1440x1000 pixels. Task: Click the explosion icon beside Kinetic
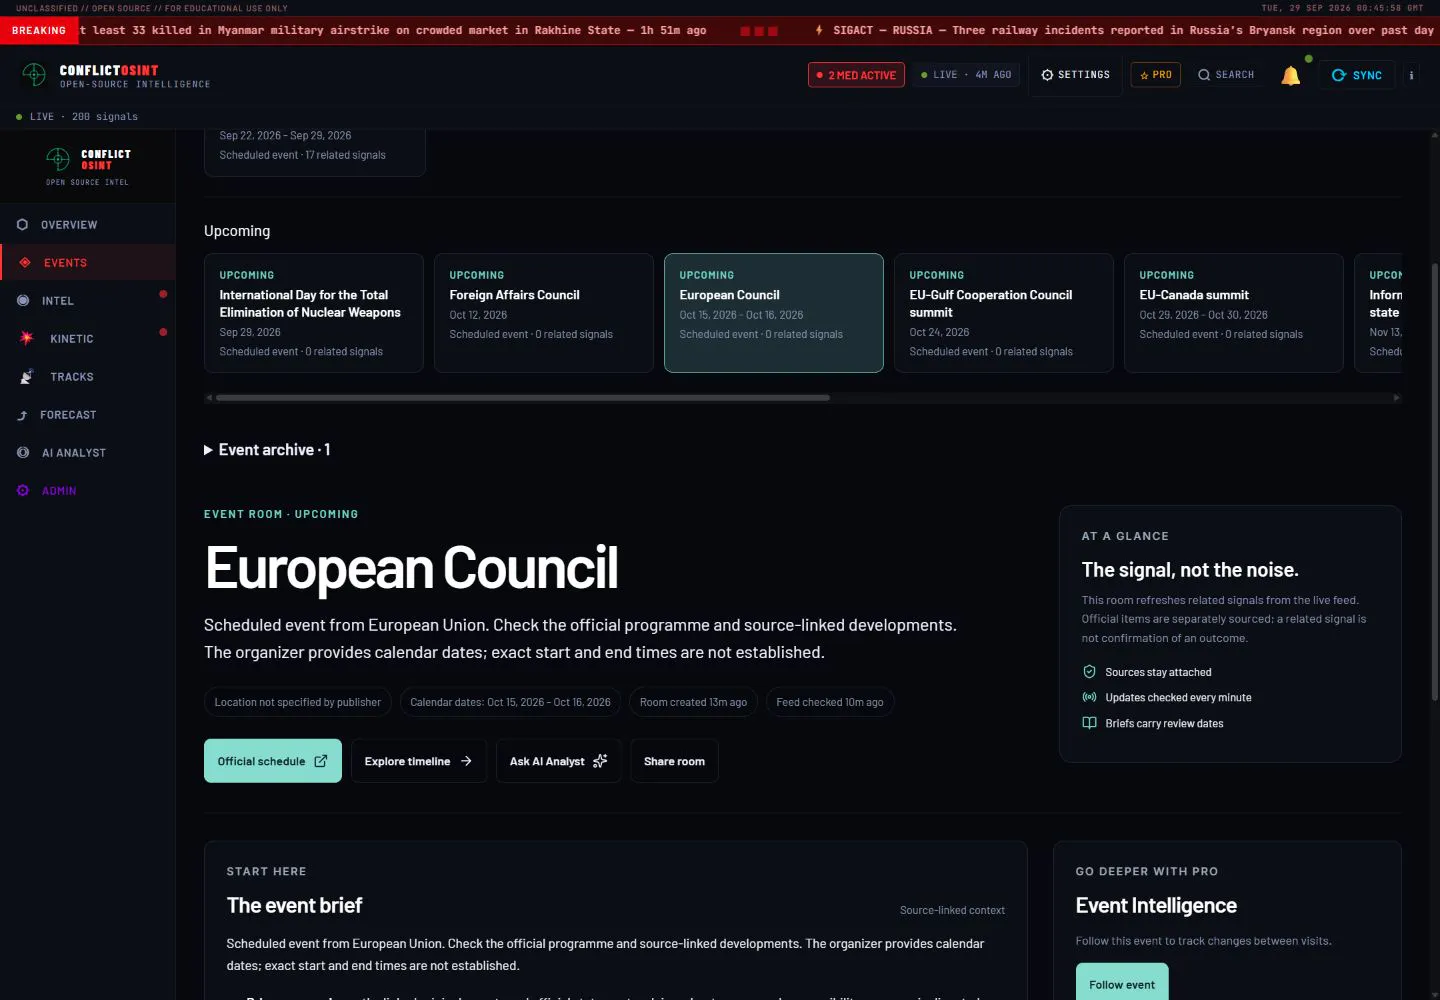(26, 338)
